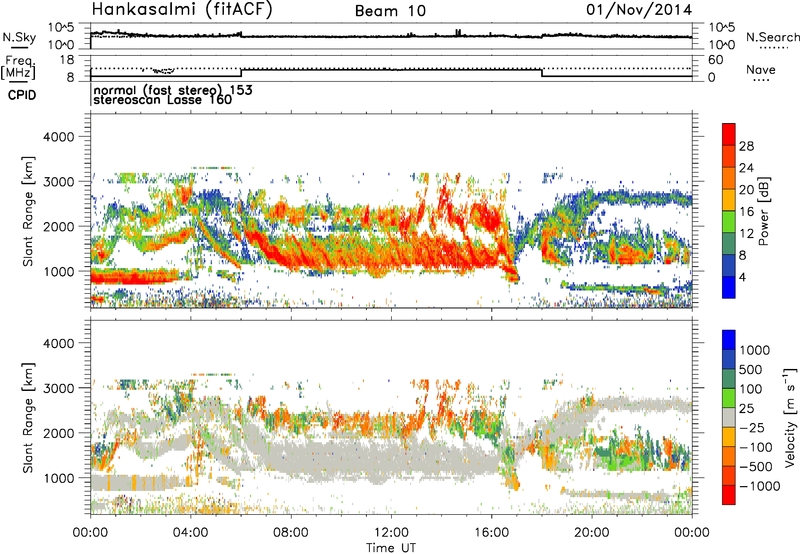Click the 28 label on power colorbar
This screenshot has width=800, height=554.
click(x=746, y=146)
